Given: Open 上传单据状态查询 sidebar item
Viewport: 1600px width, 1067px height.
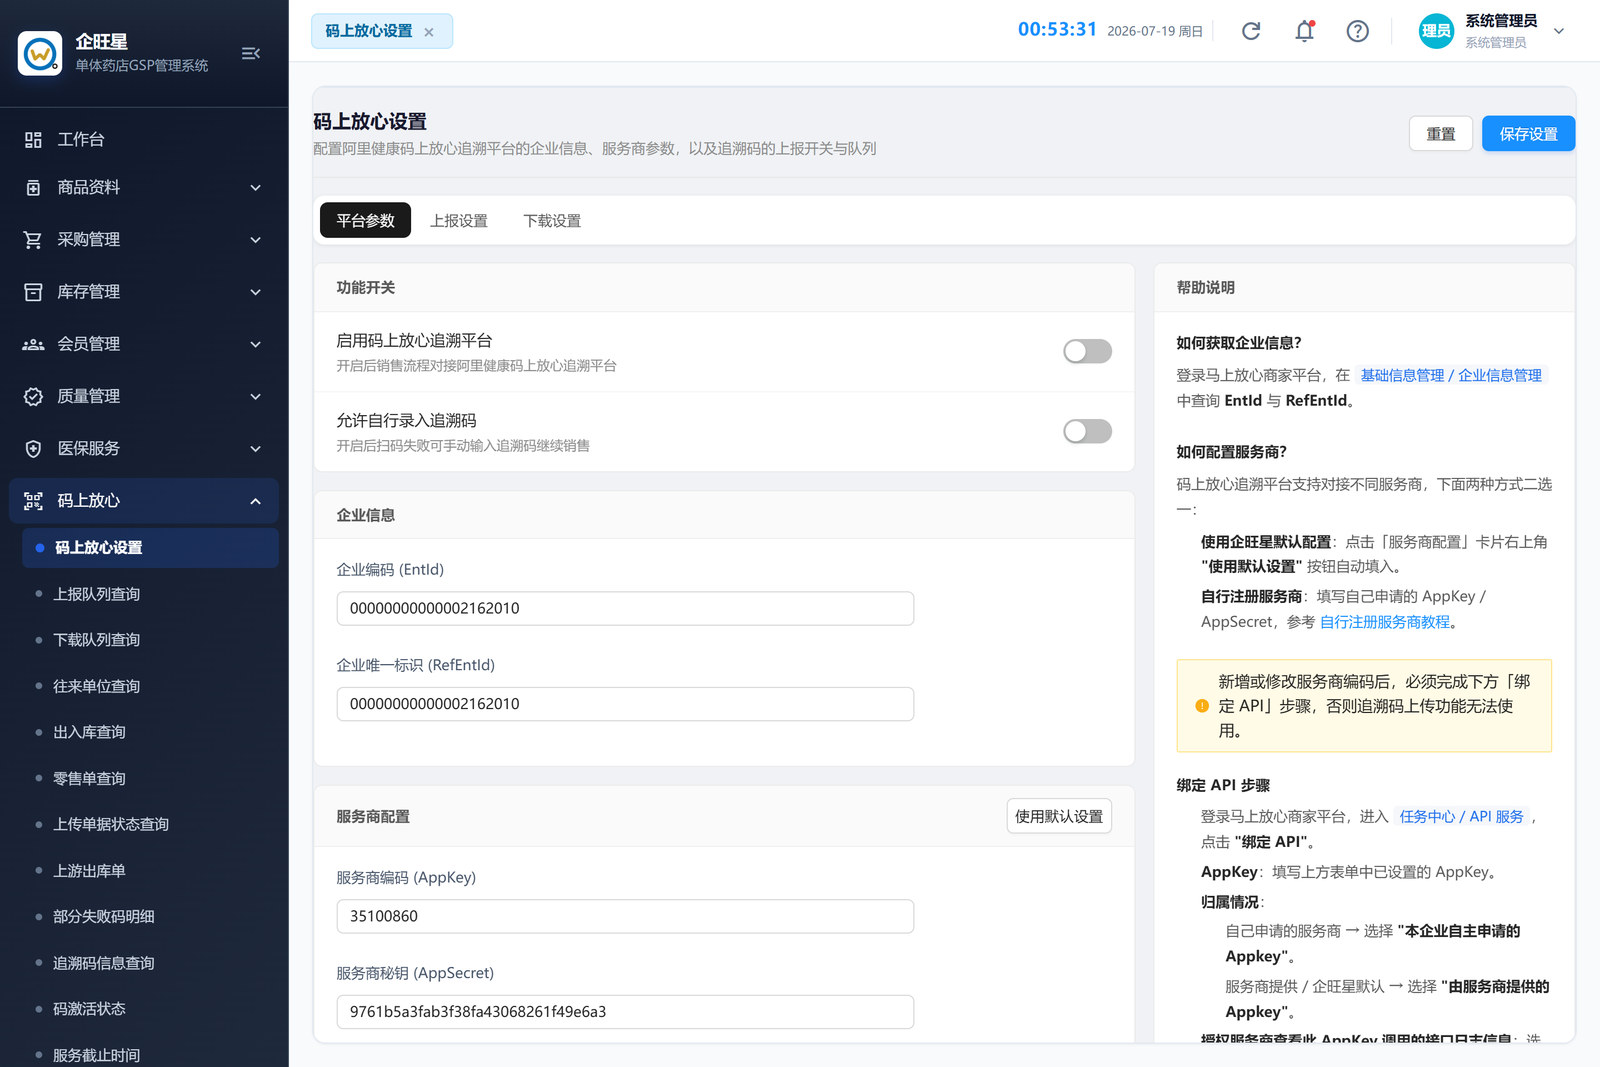Looking at the screenshot, I should click(150, 825).
